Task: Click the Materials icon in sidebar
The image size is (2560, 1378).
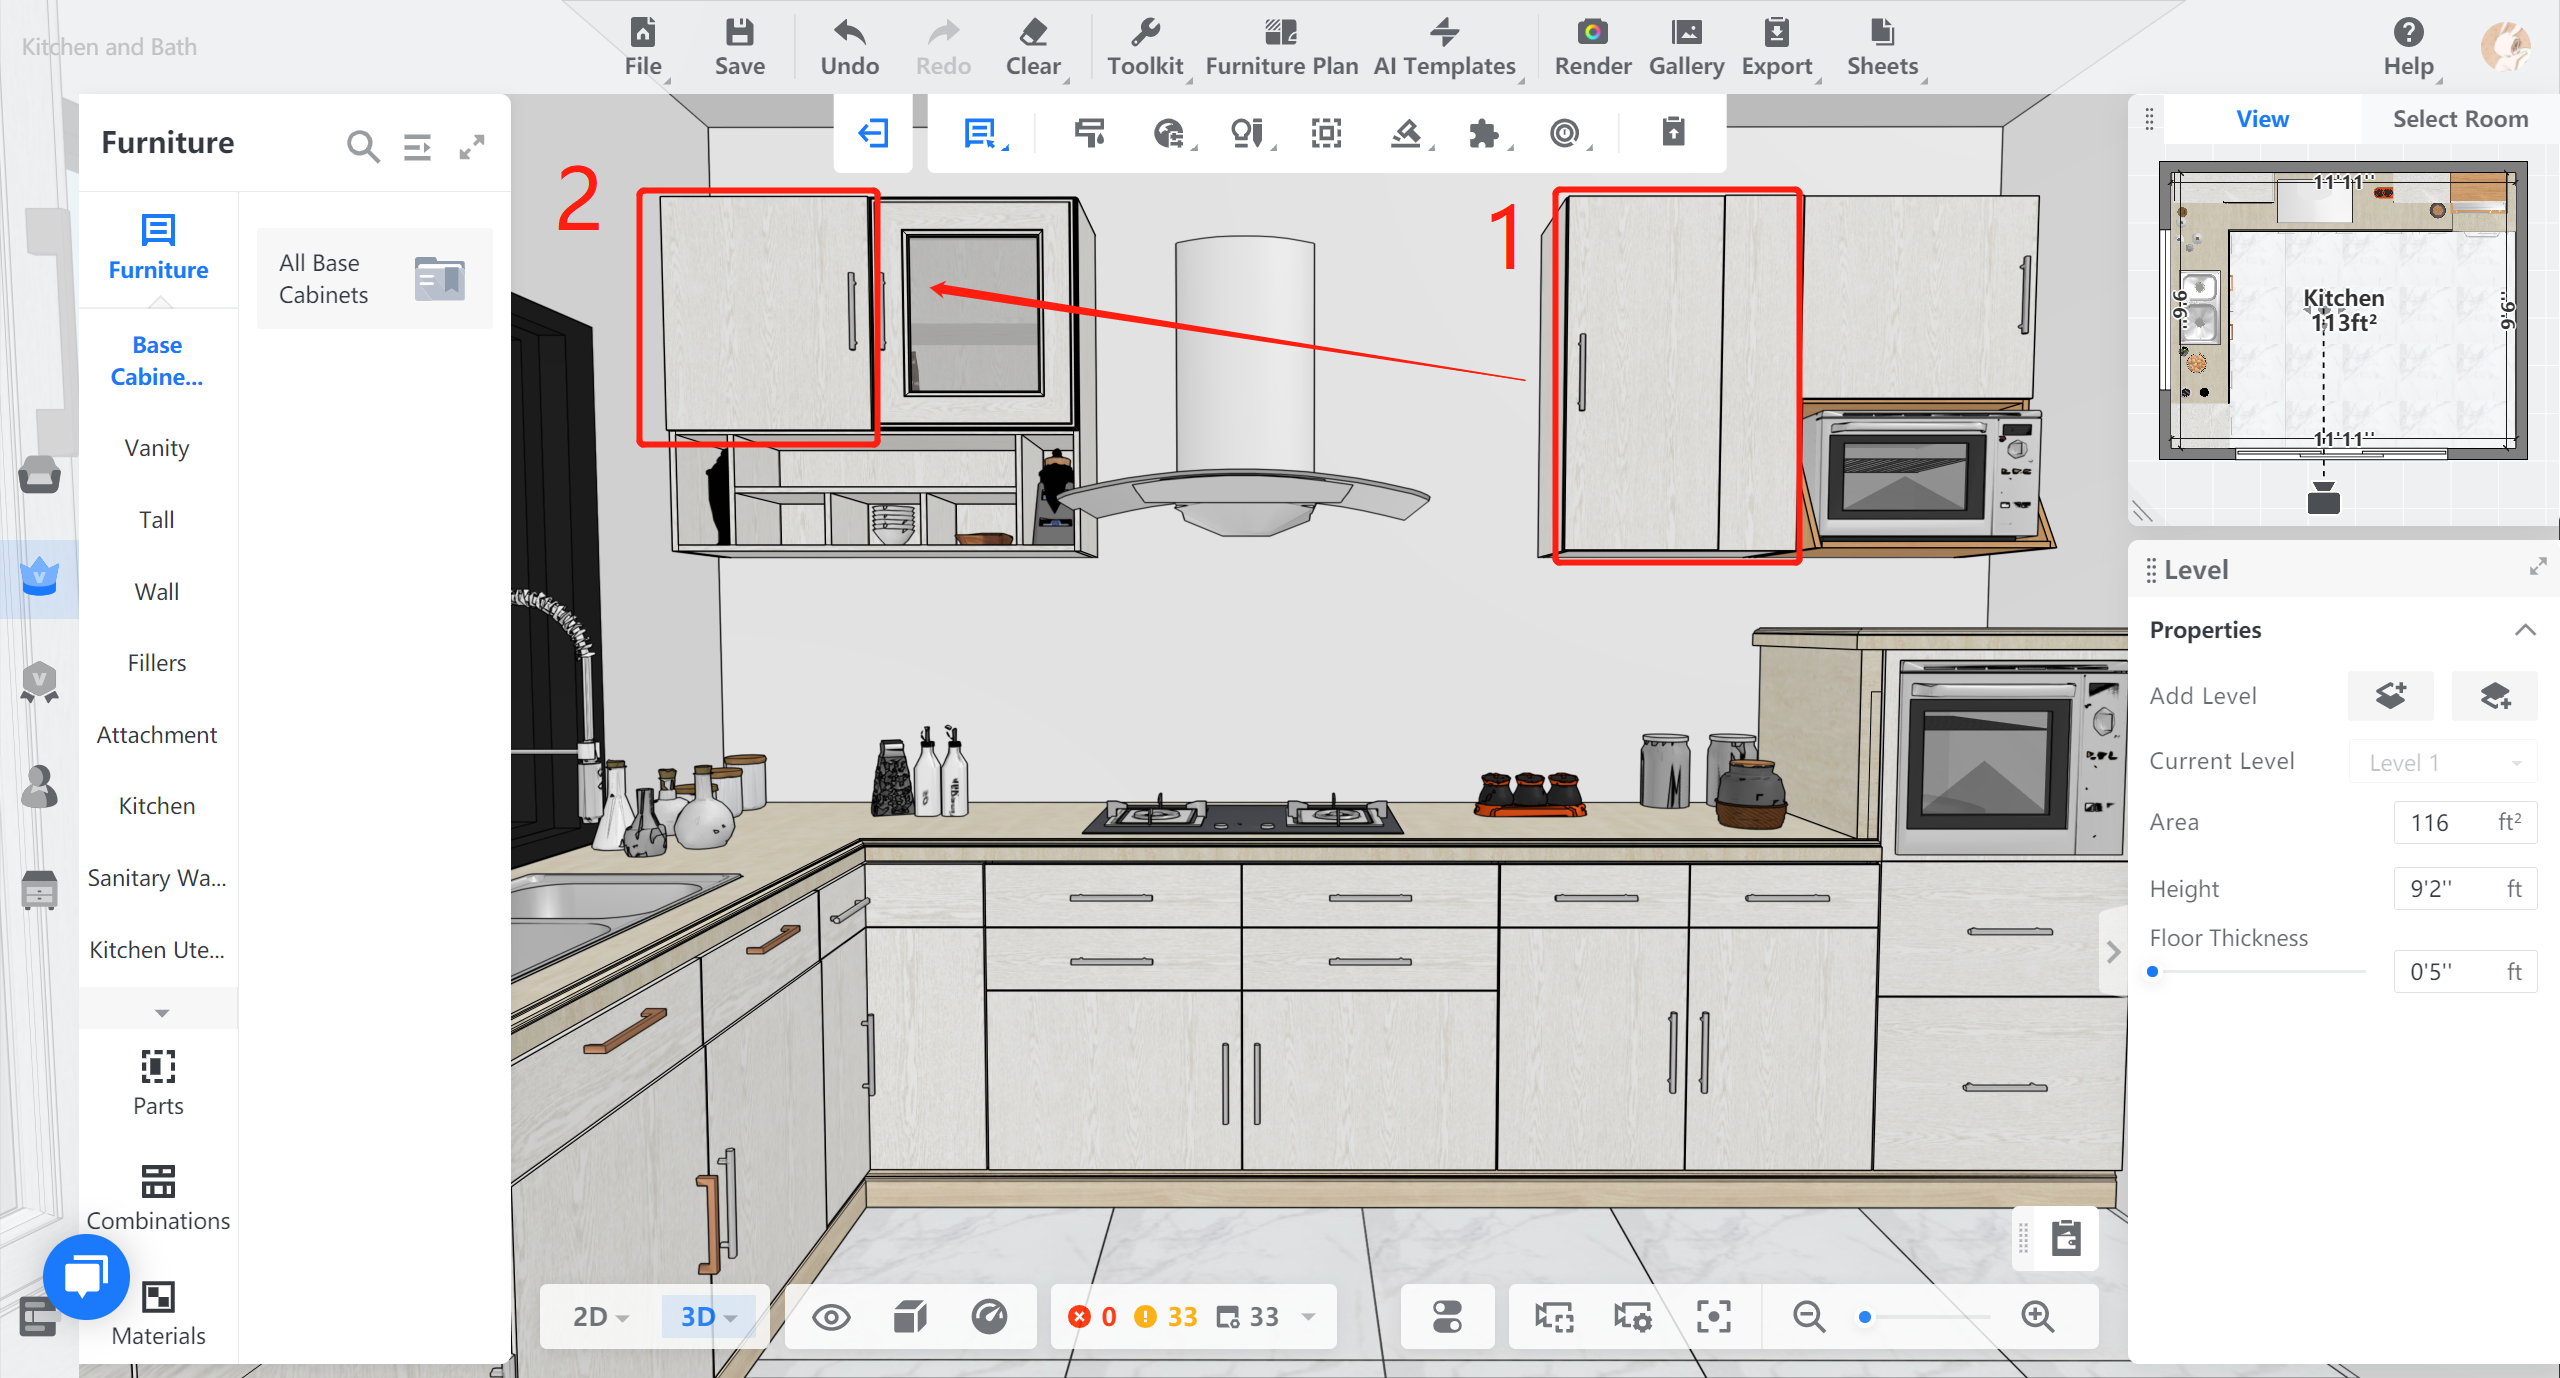Action: [x=158, y=1297]
